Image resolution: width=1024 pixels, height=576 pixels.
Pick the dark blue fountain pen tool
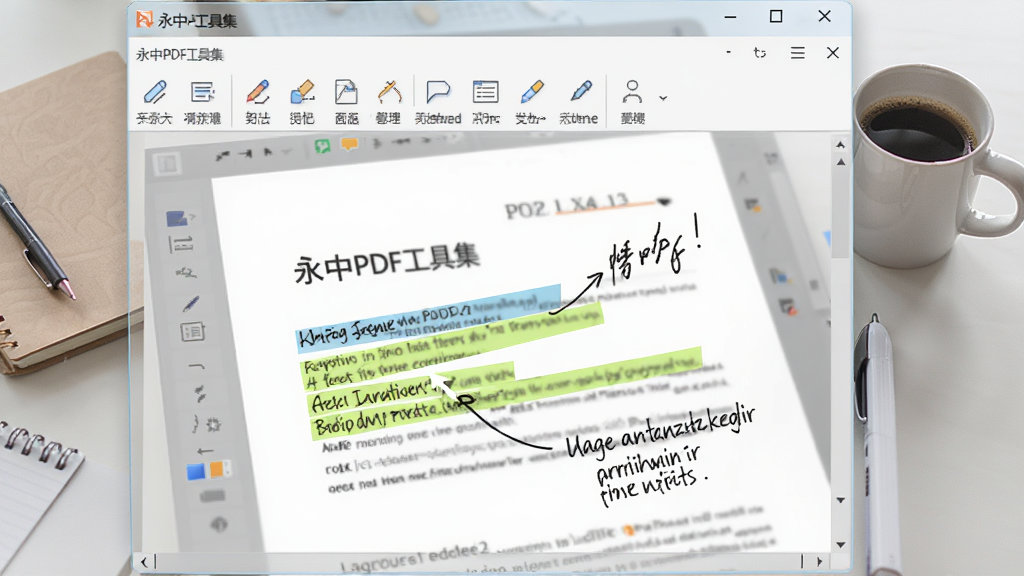point(580,91)
